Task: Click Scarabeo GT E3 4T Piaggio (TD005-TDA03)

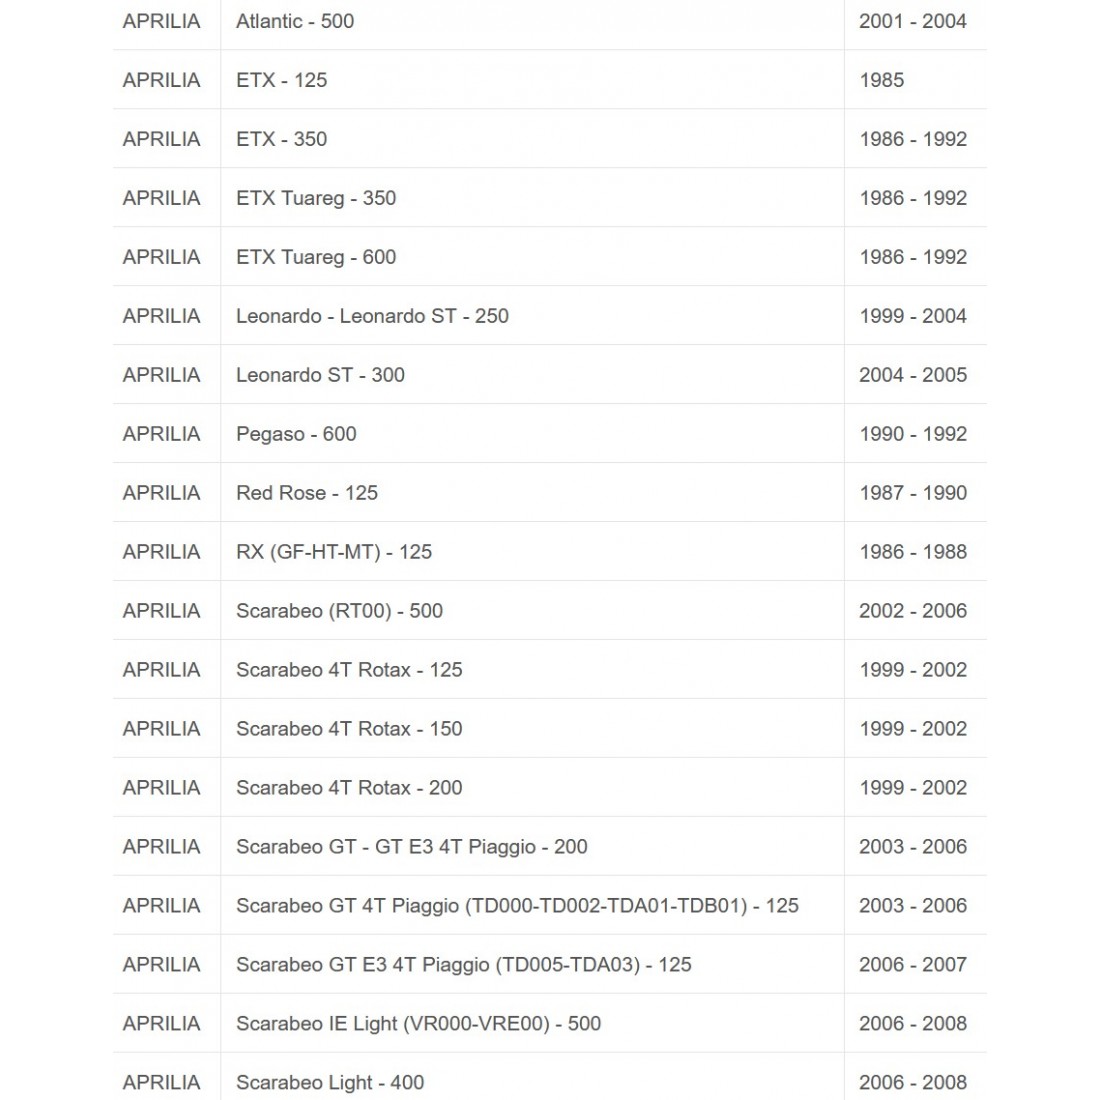Action: [464, 965]
